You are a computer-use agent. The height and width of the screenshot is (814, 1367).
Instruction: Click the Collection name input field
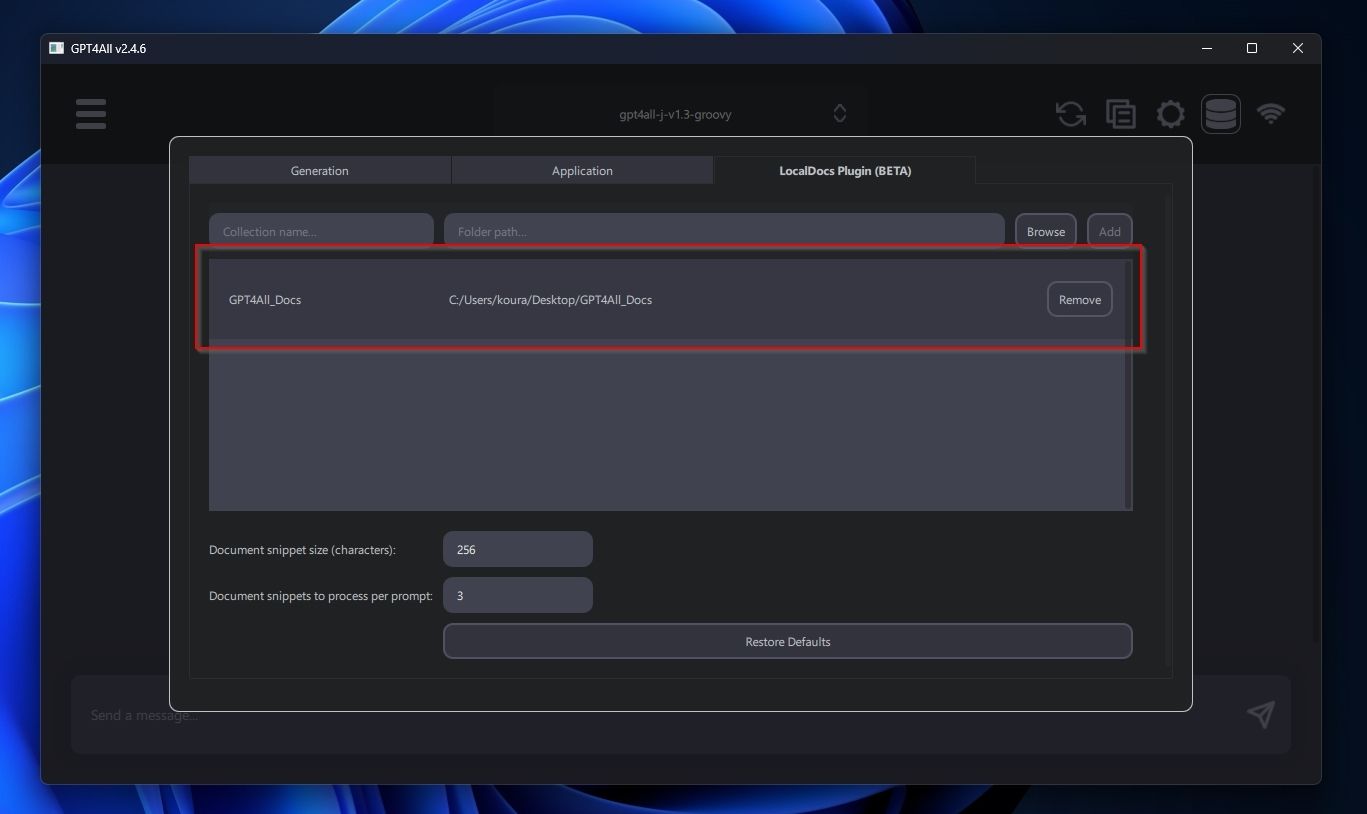[x=320, y=231]
